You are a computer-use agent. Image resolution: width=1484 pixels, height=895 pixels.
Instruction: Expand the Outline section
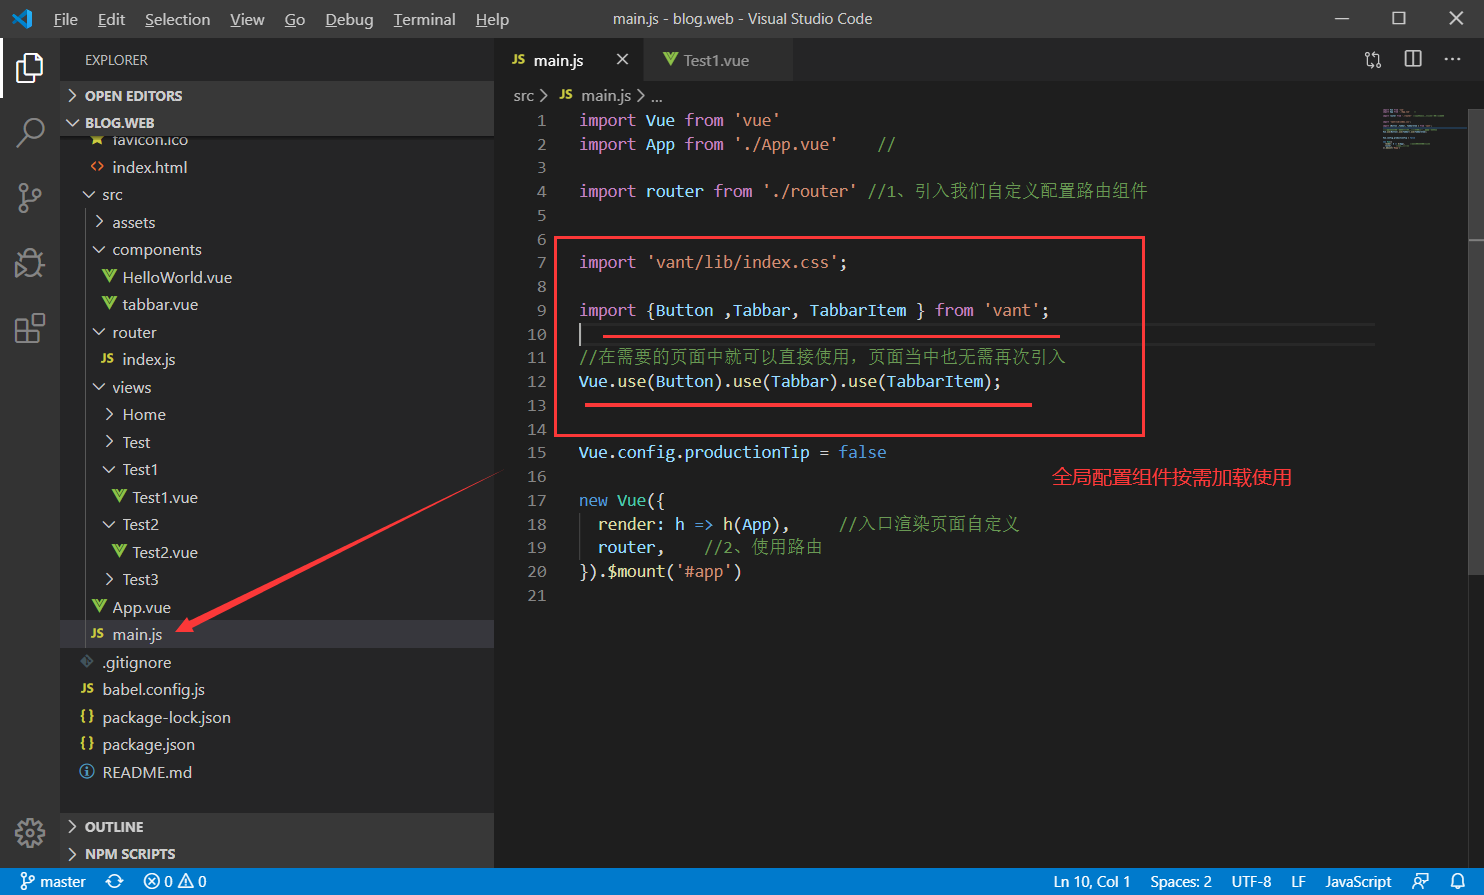click(x=277, y=827)
